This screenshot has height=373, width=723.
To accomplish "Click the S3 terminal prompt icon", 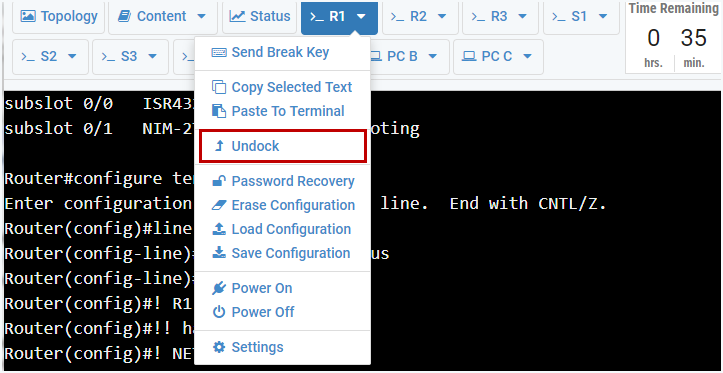I will tap(108, 57).
